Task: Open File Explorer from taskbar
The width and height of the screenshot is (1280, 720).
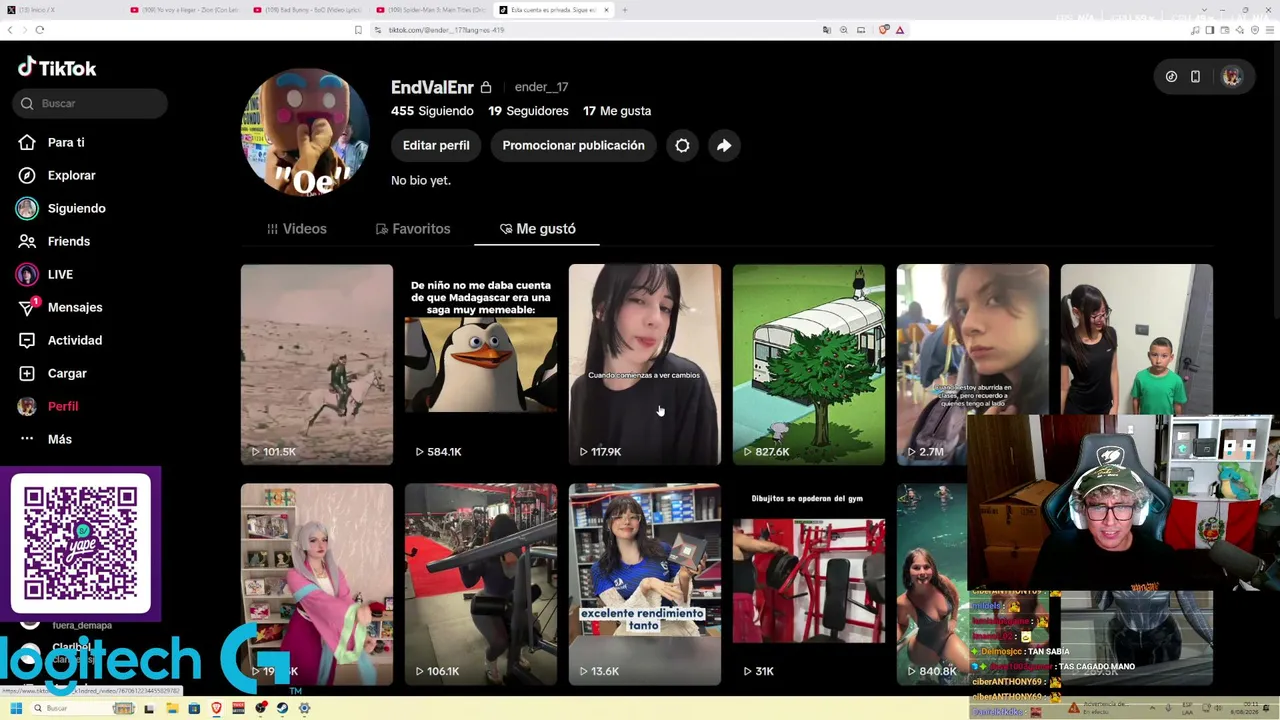Action: point(172,708)
